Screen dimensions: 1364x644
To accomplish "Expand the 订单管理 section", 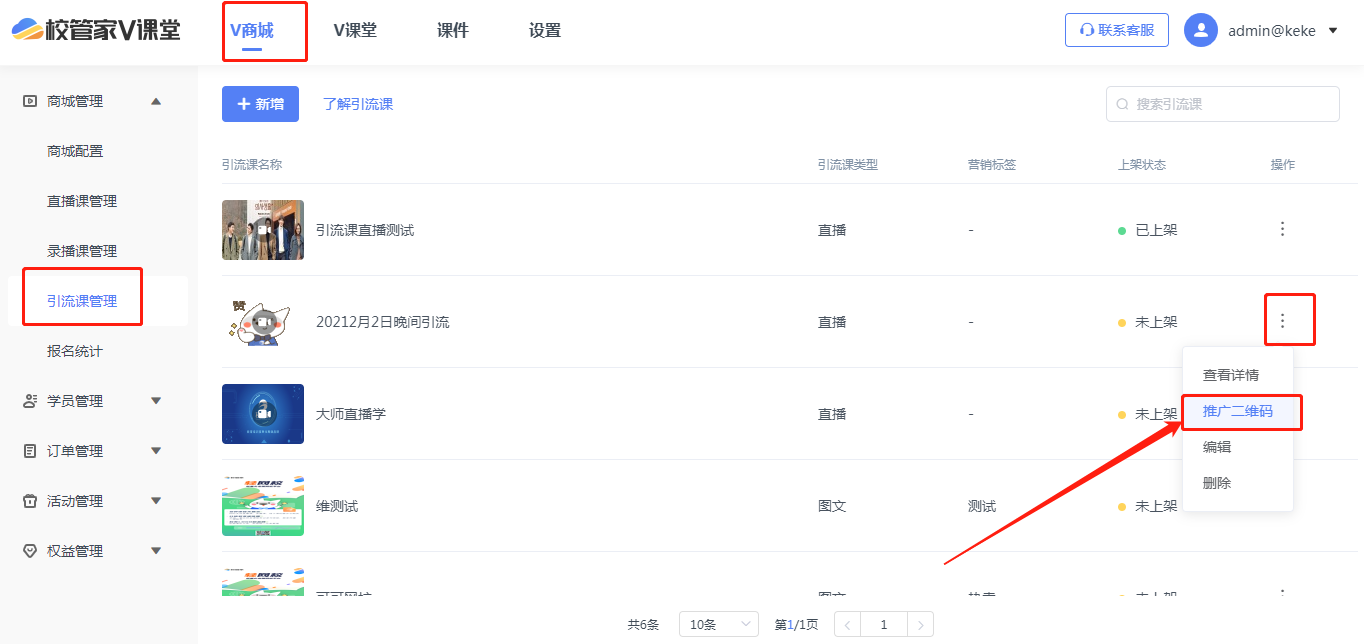I will tap(156, 451).
